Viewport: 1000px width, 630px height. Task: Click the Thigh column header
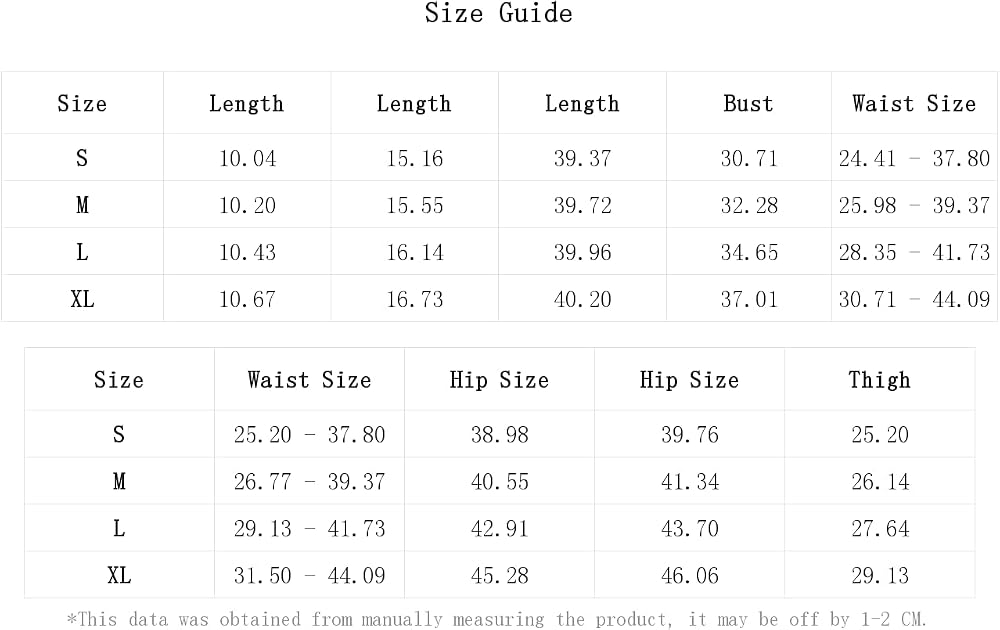coord(879,380)
